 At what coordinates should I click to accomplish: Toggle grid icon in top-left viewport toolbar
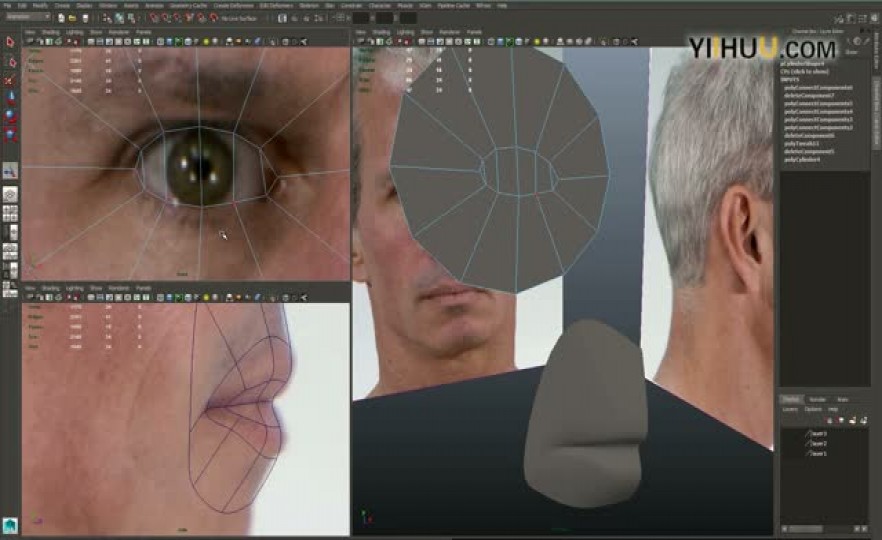pyautogui.click(x=91, y=42)
